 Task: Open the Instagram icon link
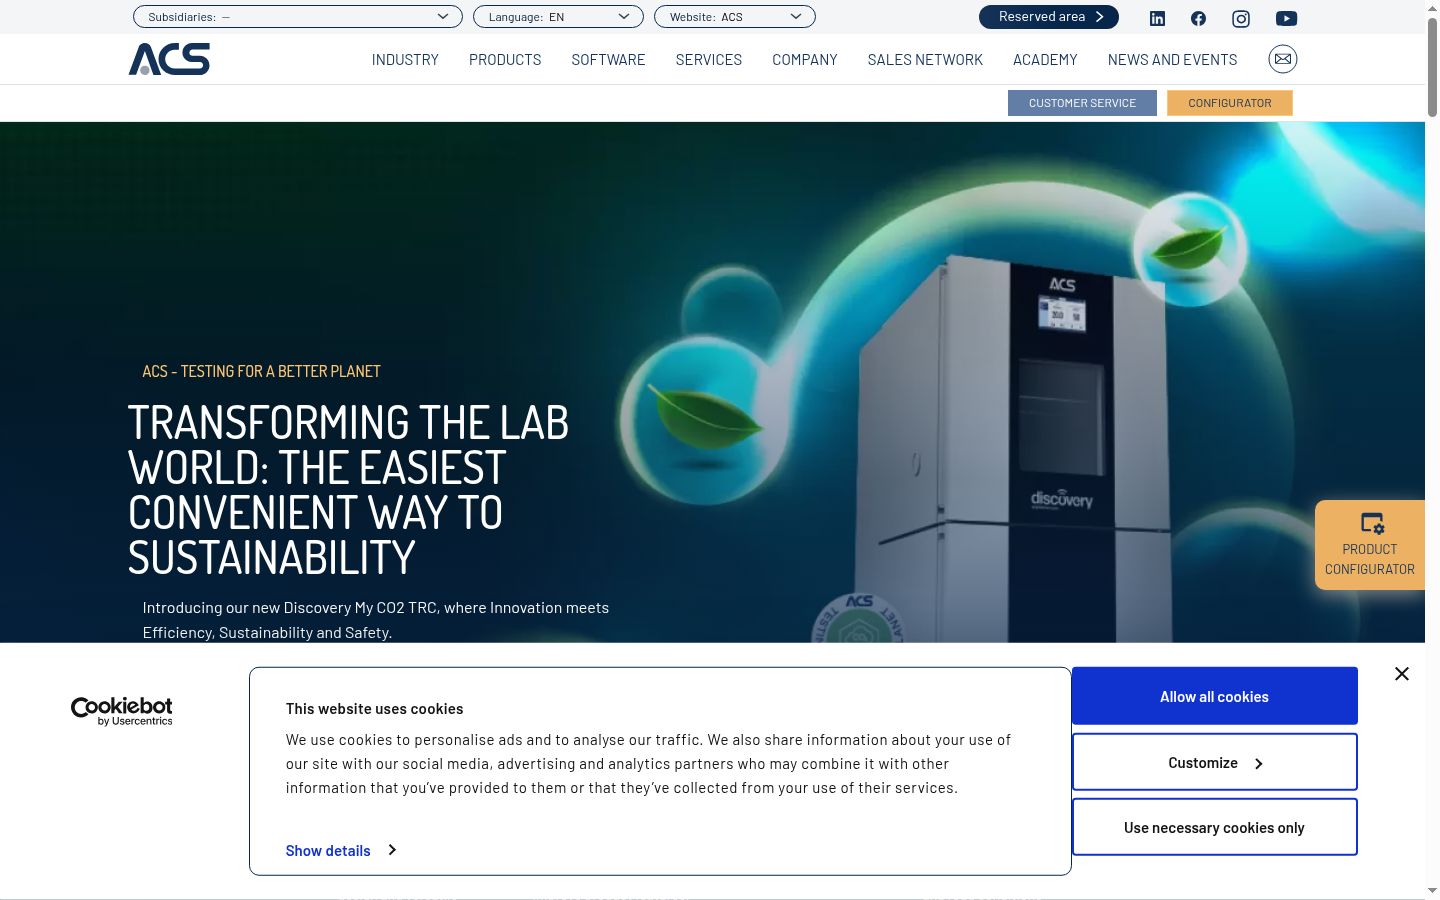tap(1241, 18)
